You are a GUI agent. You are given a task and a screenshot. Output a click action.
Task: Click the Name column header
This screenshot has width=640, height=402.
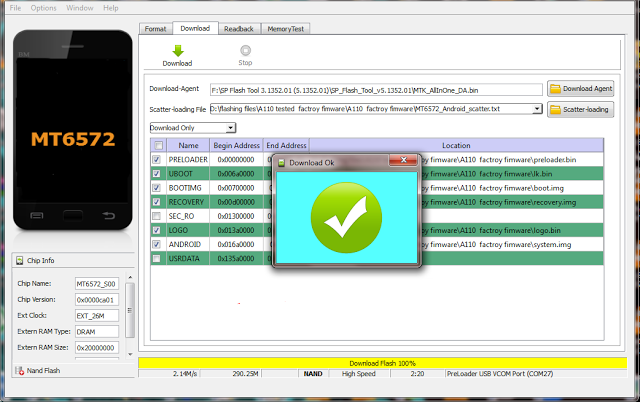pyautogui.click(x=188, y=145)
